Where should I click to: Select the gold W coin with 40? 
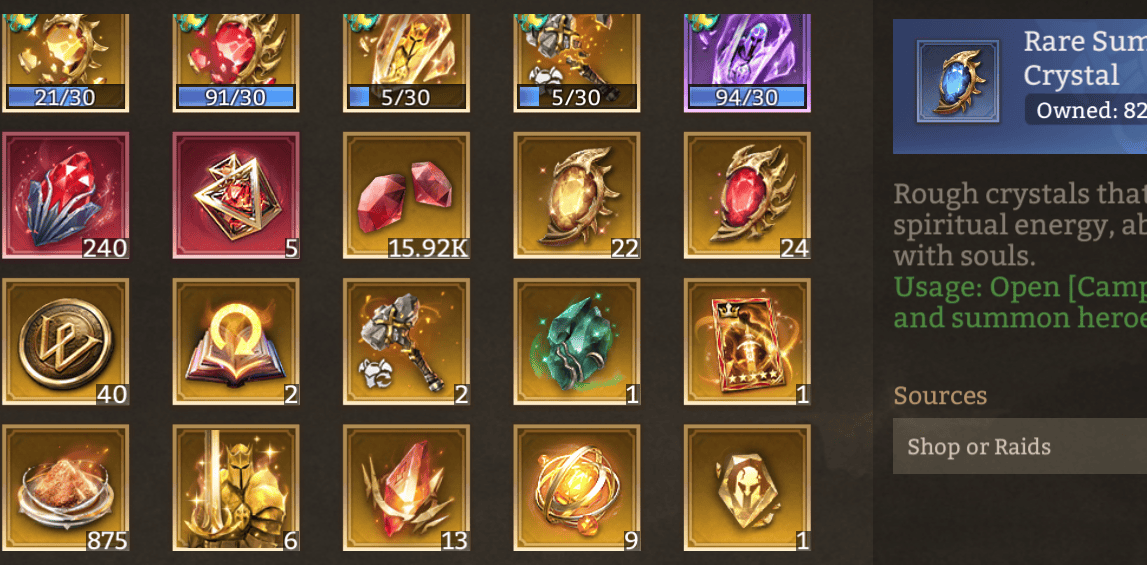coord(66,342)
